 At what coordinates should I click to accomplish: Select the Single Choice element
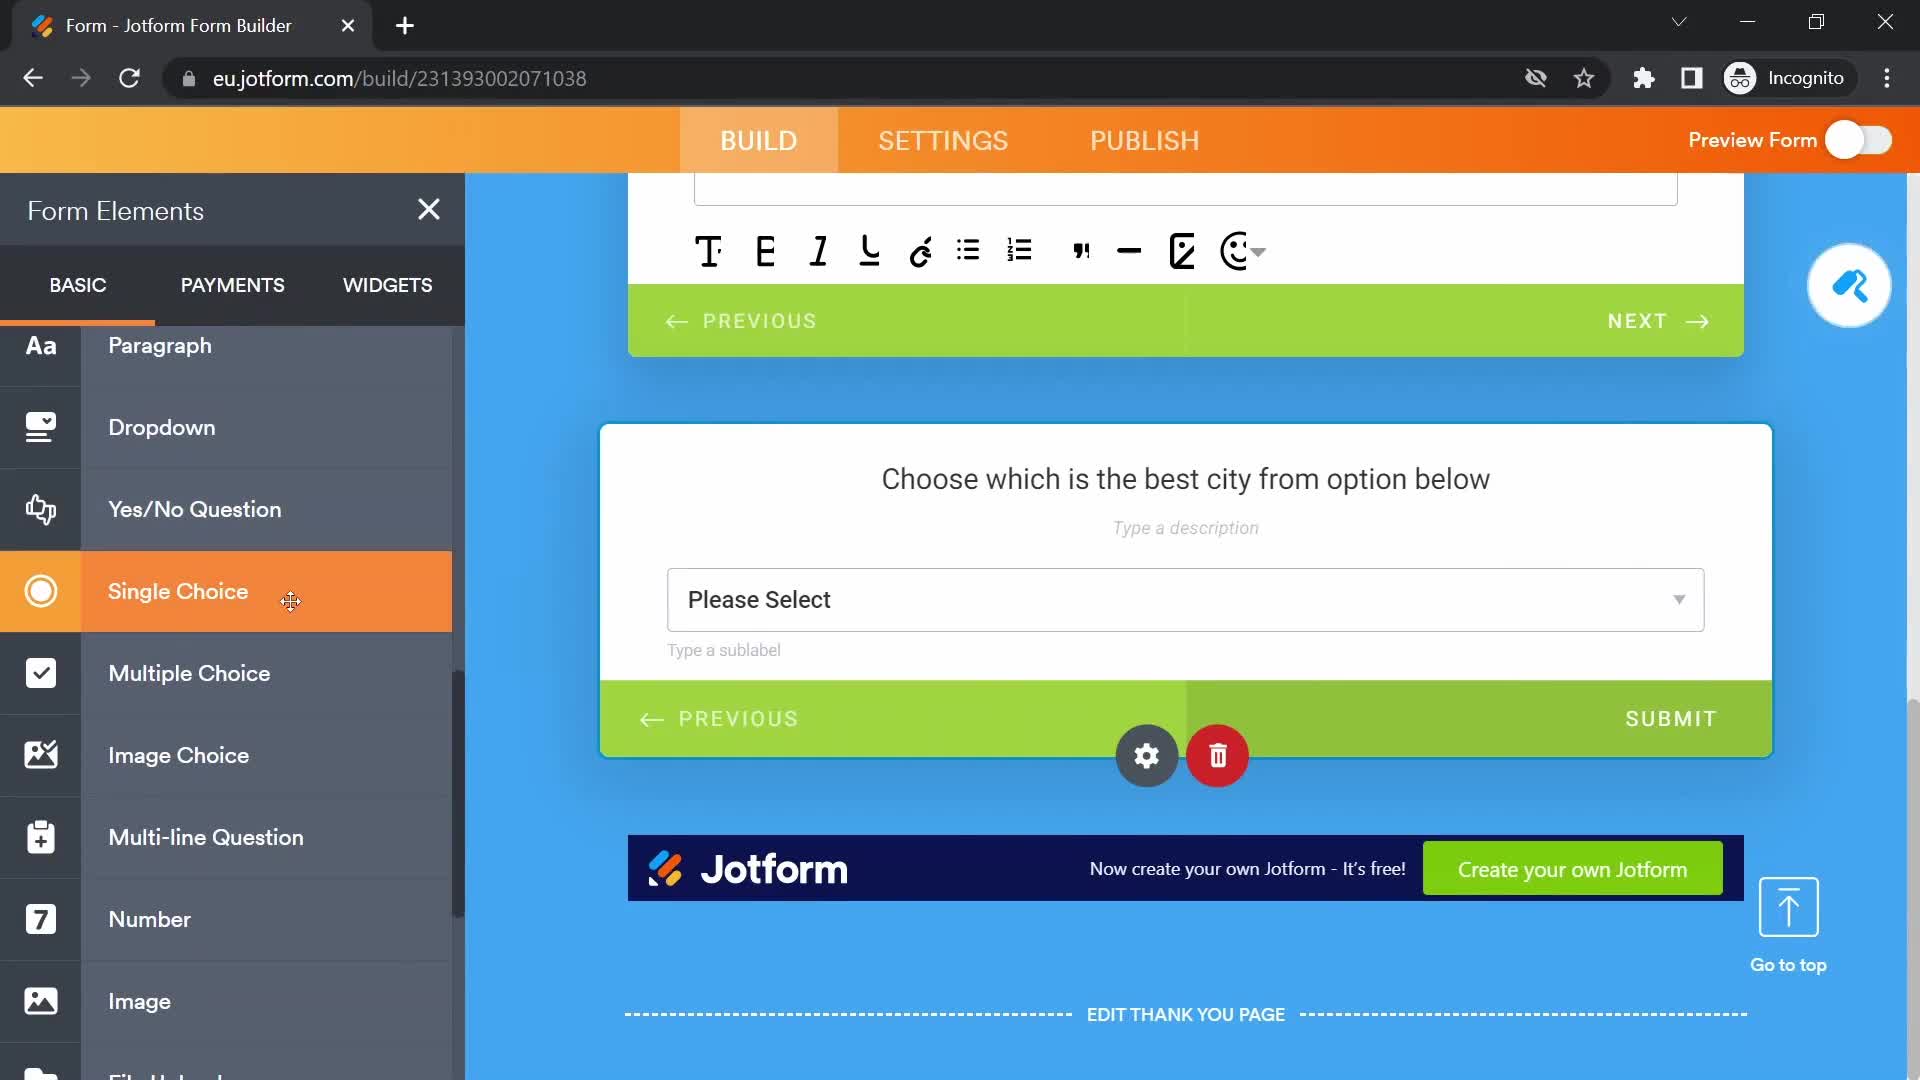click(x=178, y=591)
